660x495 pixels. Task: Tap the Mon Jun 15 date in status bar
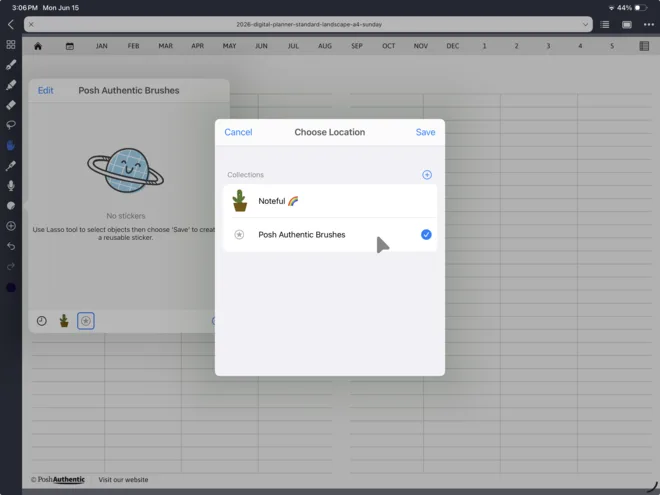pos(61,8)
